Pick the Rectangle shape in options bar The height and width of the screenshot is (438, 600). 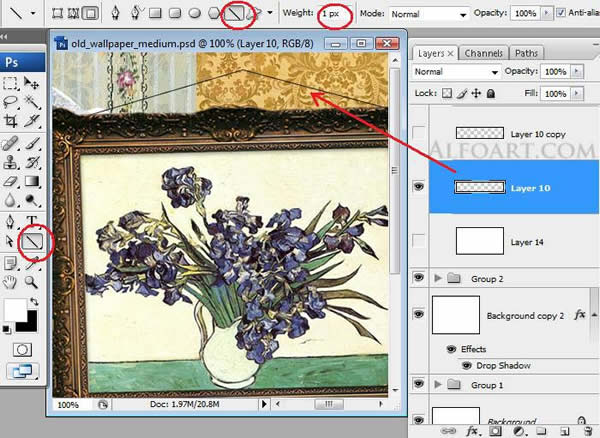point(155,13)
